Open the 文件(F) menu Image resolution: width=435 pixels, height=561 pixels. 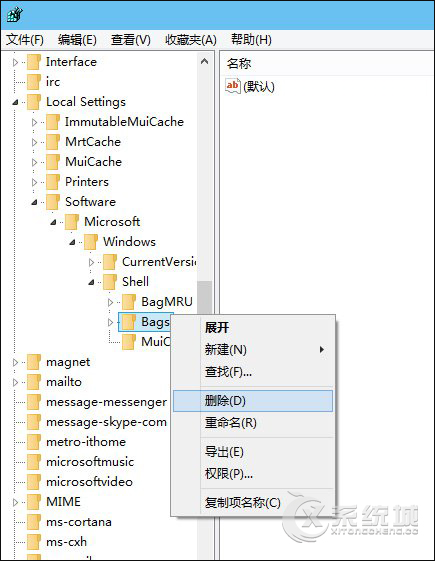(25, 39)
